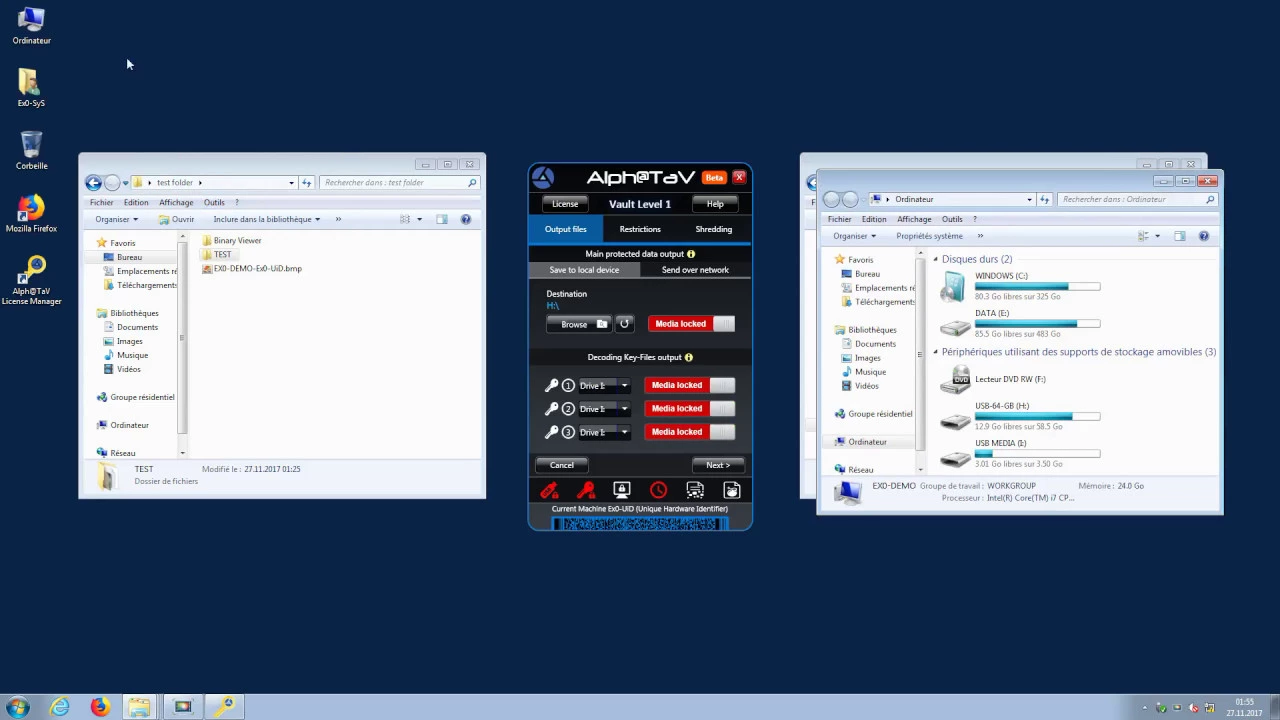Select the Binary Viewer folder

pyautogui.click(x=231, y=240)
